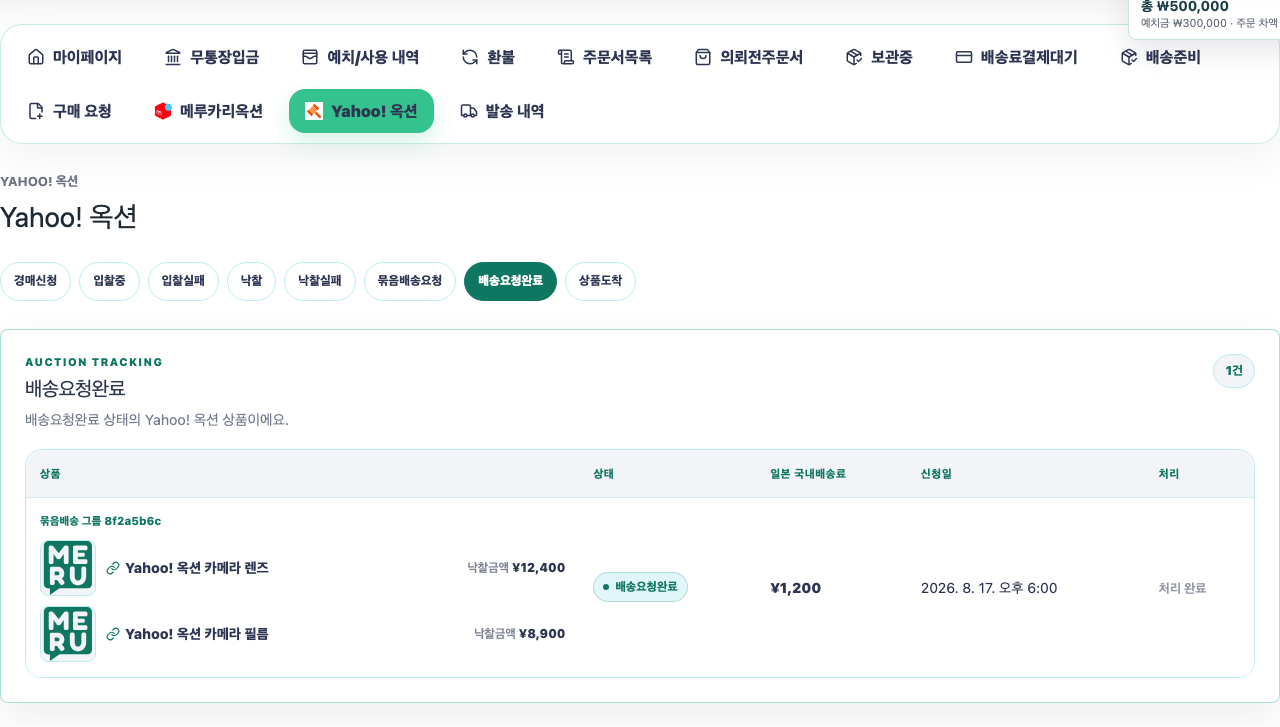Switch to the 입찰실패 filter tab
This screenshot has width=1280, height=727.
tap(183, 281)
